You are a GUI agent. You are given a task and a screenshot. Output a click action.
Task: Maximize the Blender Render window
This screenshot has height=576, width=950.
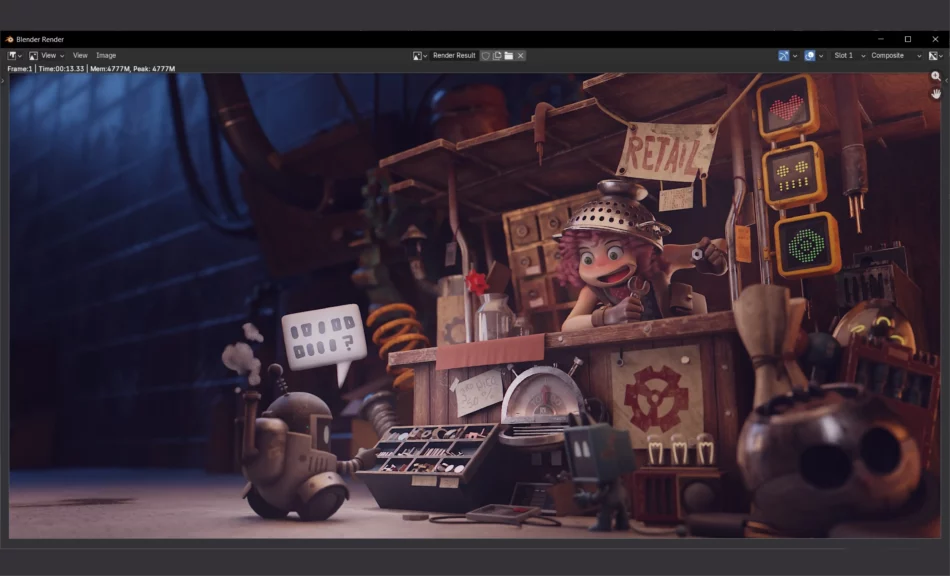907,39
